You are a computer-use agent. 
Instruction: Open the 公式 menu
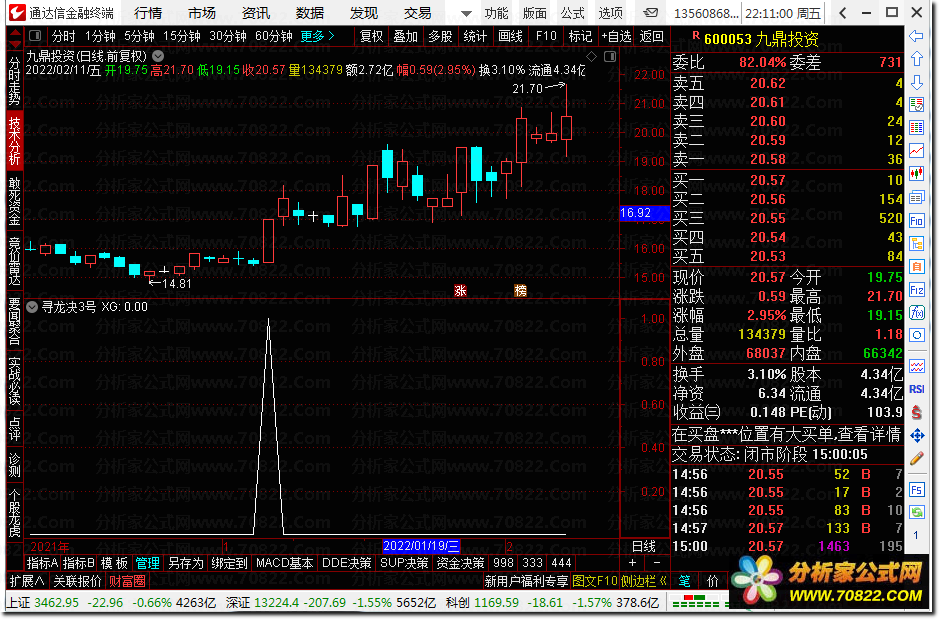(573, 13)
